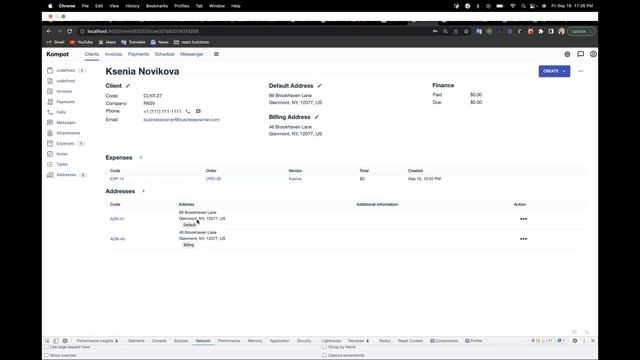Open the DevTools Components tab
Viewport: 640px width, 360px height.
(444, 340)
